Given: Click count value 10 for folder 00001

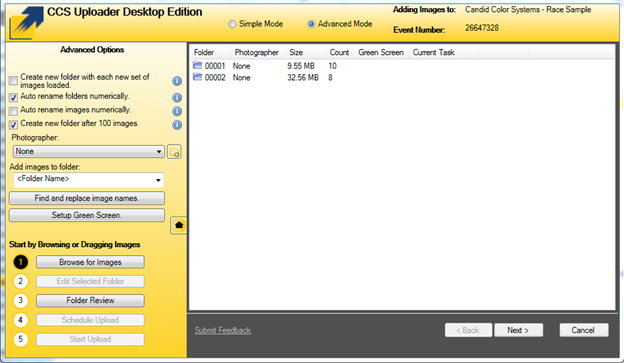Looking at the screenshot, I should point(333,66).
